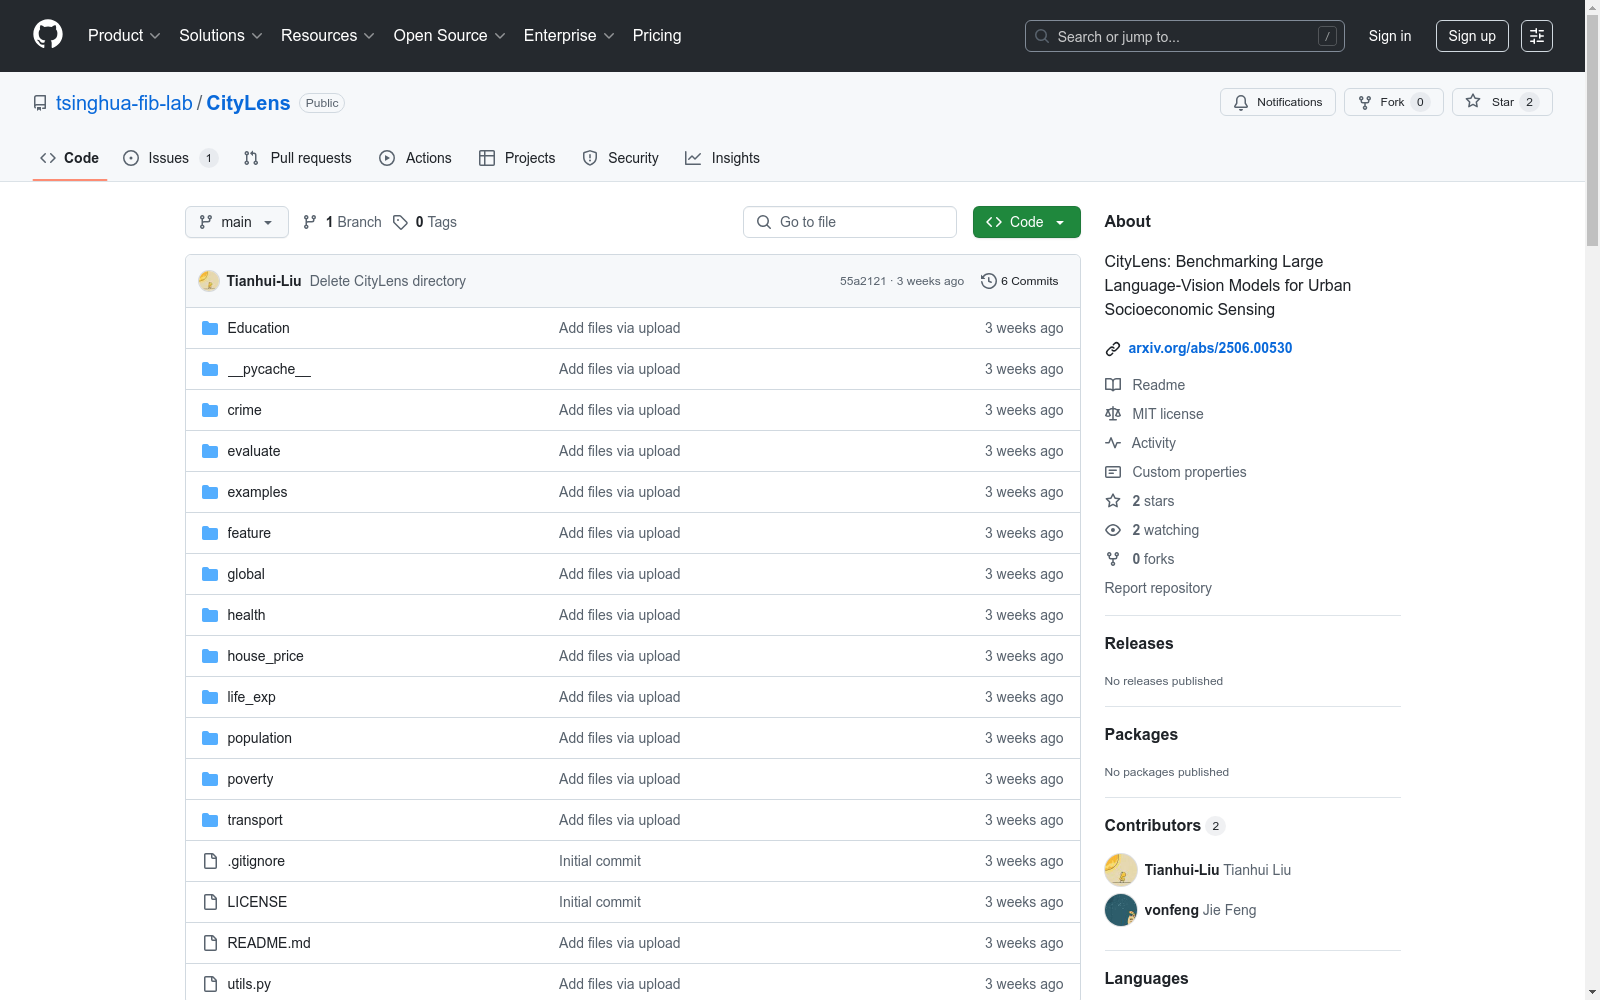
Task: Click the transport folder icon
Action: tap(210, 820)
